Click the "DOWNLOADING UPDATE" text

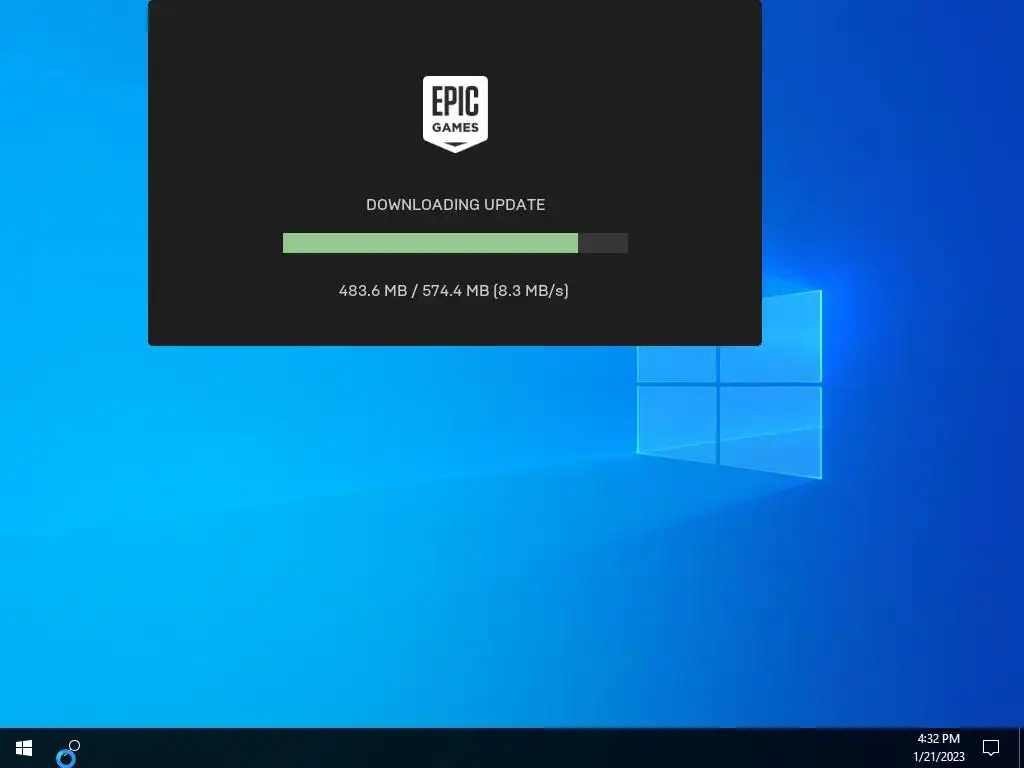click(x=455, y=204)
